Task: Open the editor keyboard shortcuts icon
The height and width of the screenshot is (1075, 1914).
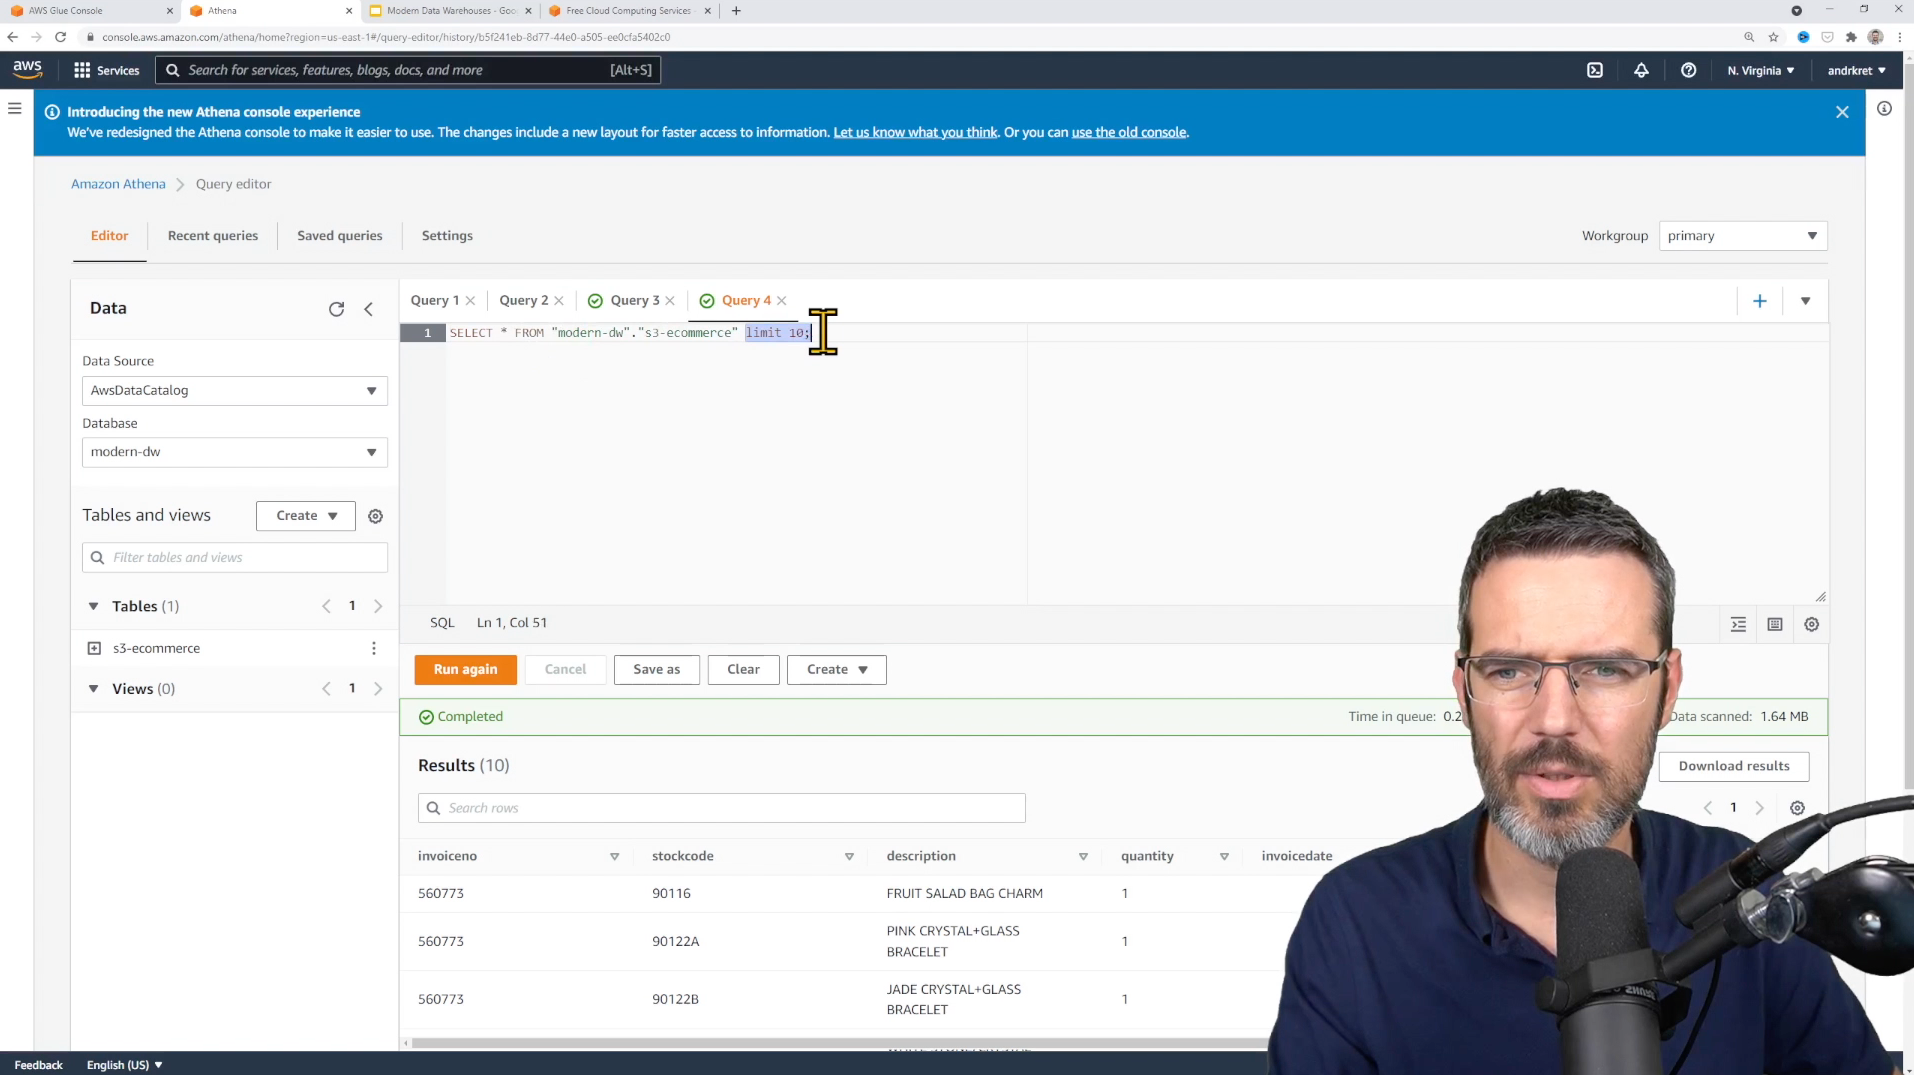Action: pos(1775,624)
